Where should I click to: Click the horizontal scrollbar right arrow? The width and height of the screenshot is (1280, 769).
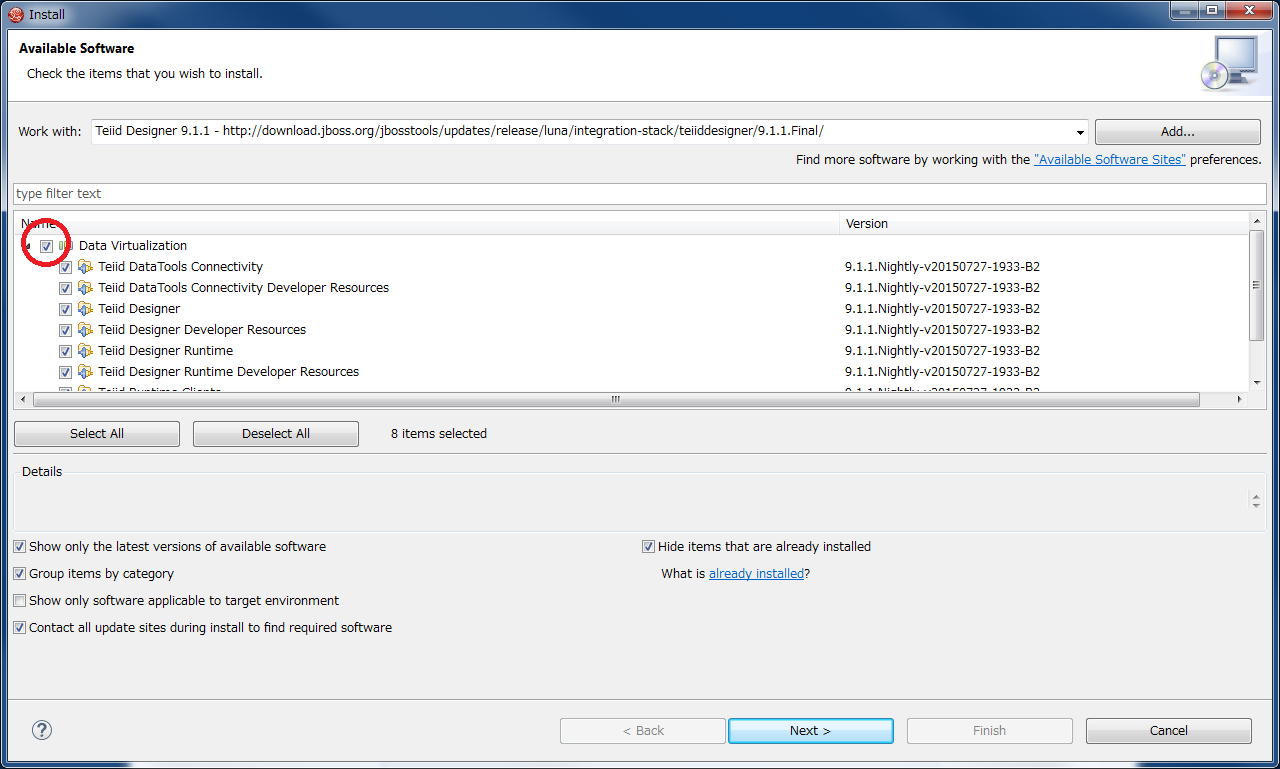(1240, 400)
